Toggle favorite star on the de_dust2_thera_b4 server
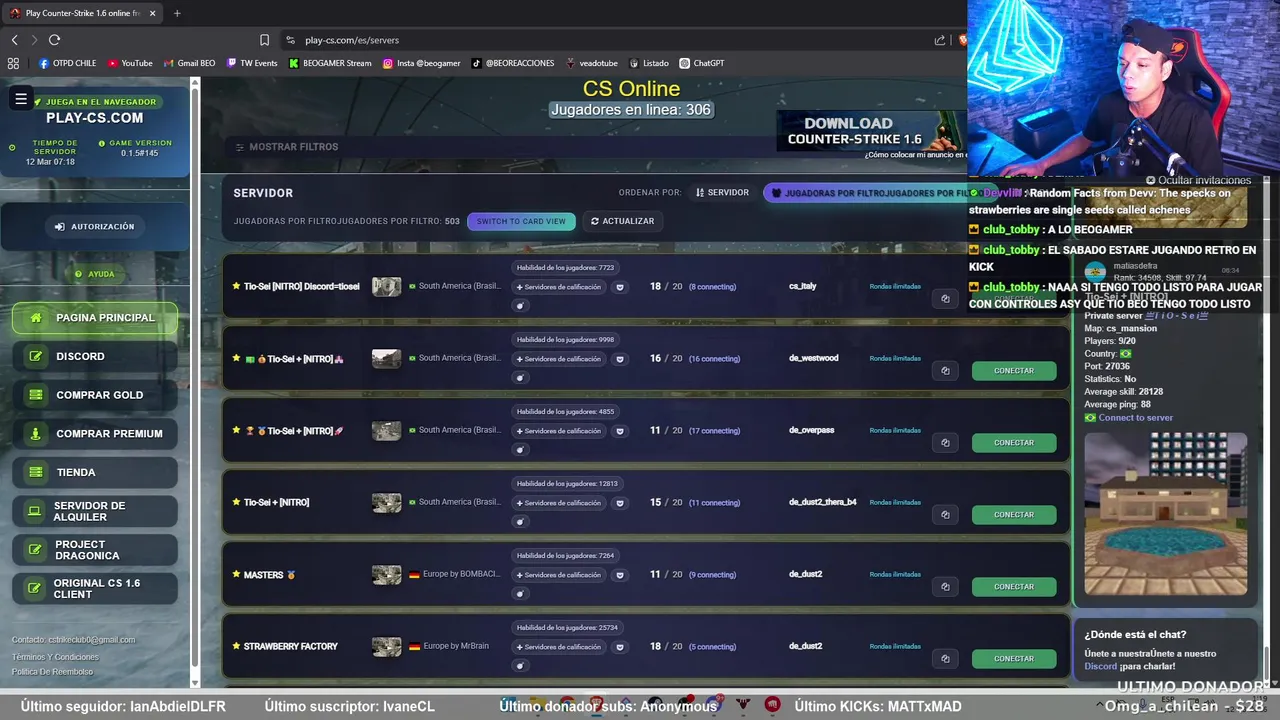The height and width of the screenshot is (720, 1280). point(236,502)
